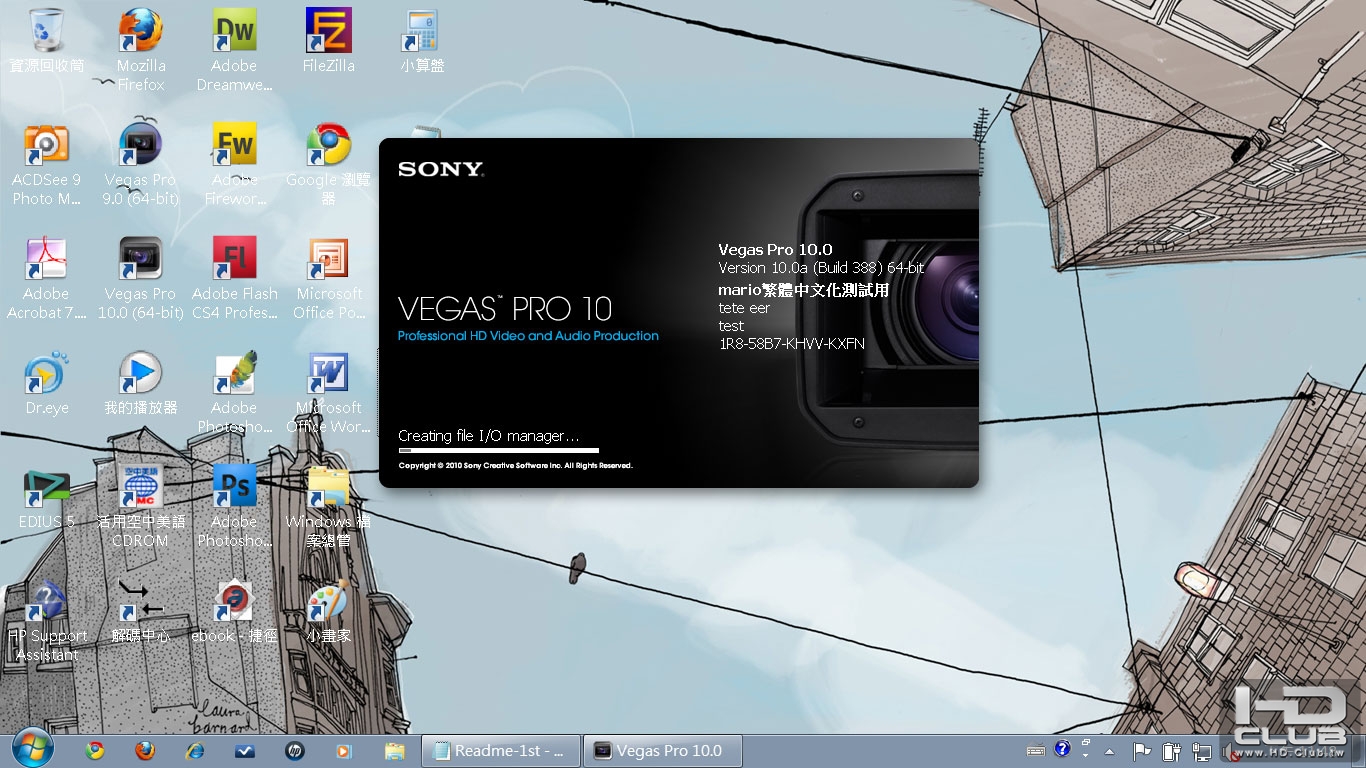This screenshot has height=768, width=1366.
Task: Show hidden system tray icons arrow
Action: click(x=1109, y=750)
